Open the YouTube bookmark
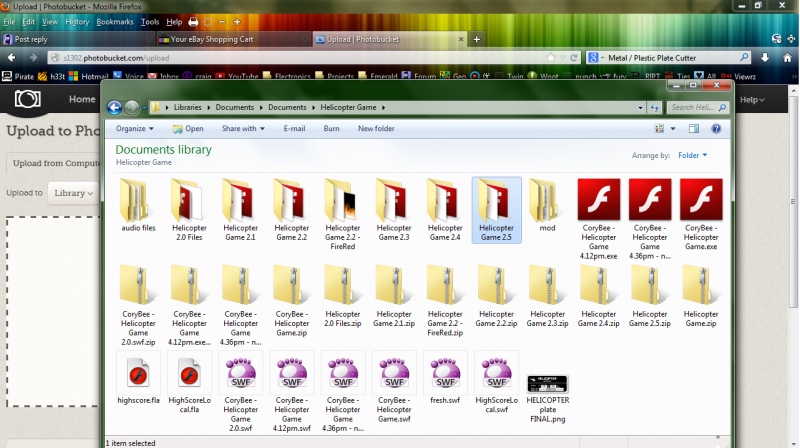This screenshot has height=448, width=800. (x=237, y=77)
